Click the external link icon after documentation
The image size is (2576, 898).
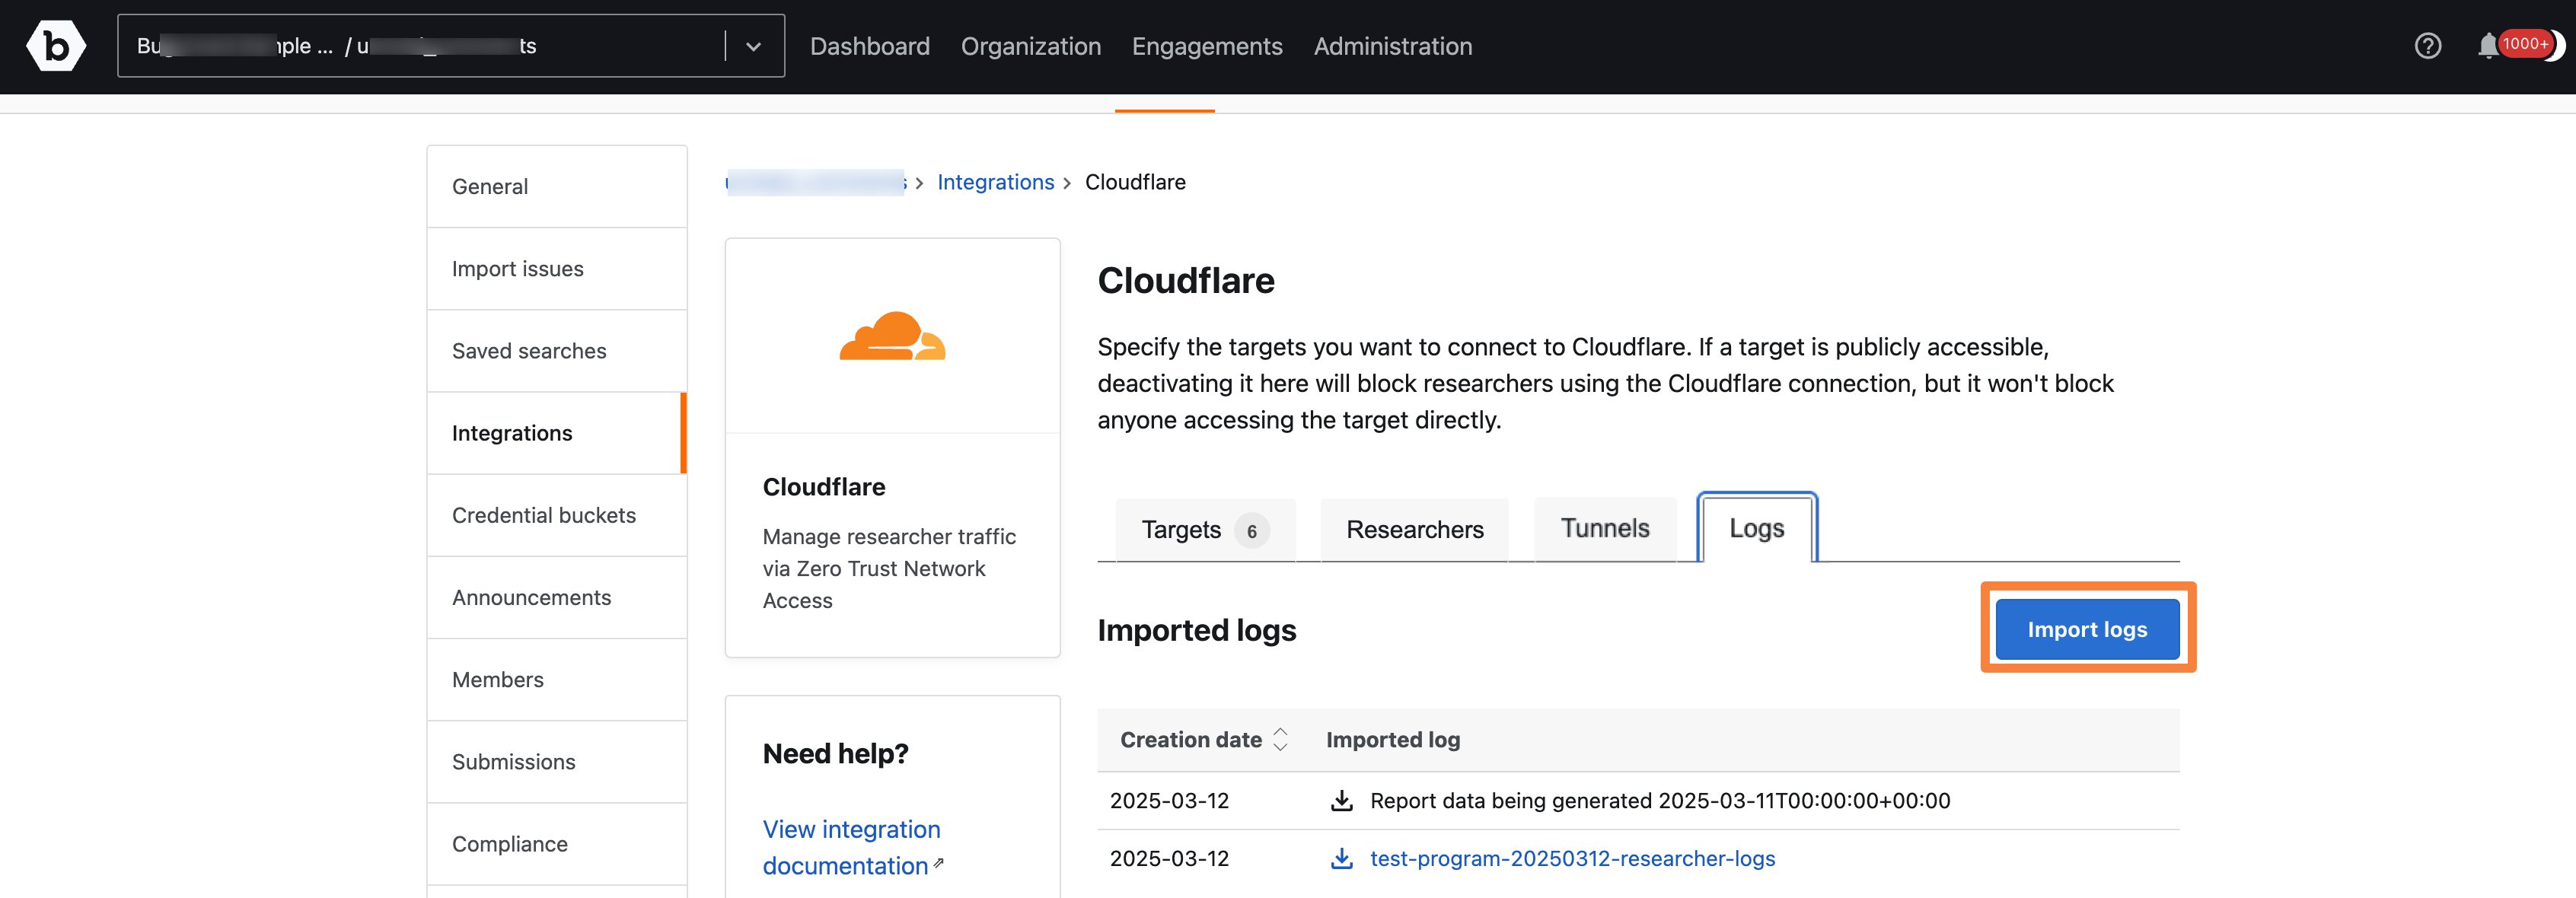[938, 862]
